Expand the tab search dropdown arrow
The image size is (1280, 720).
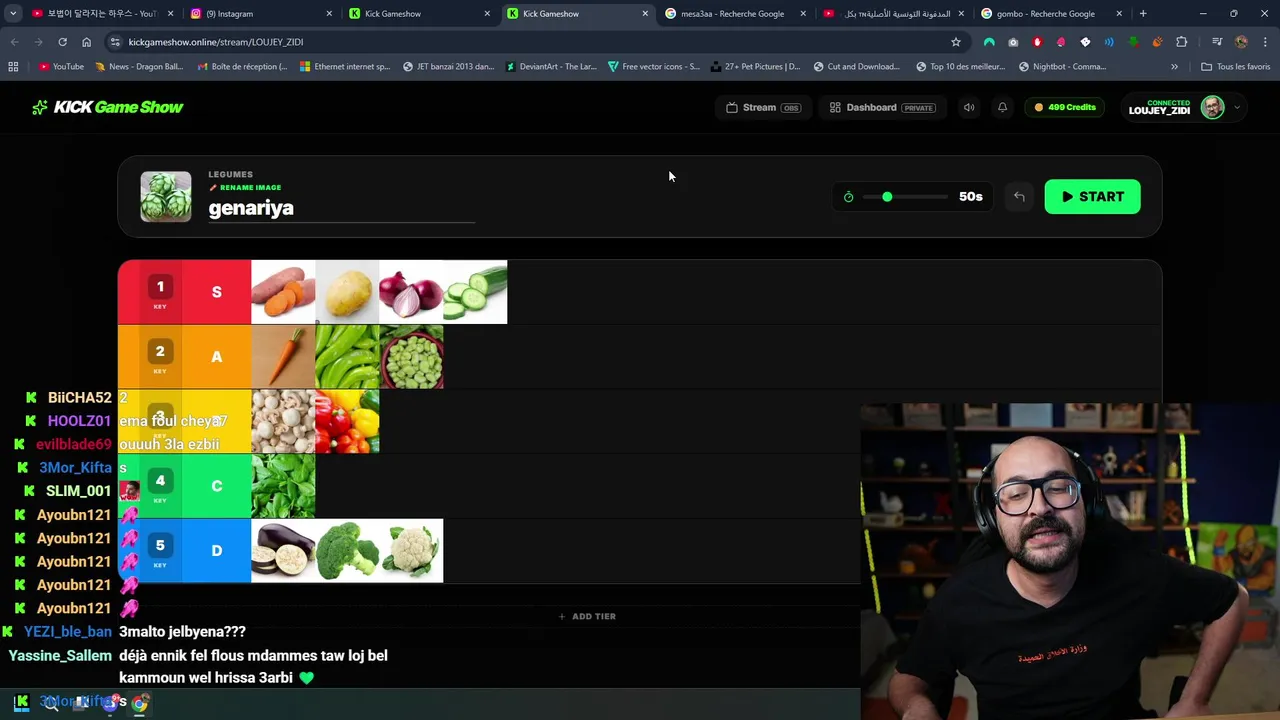coord(13,14)
